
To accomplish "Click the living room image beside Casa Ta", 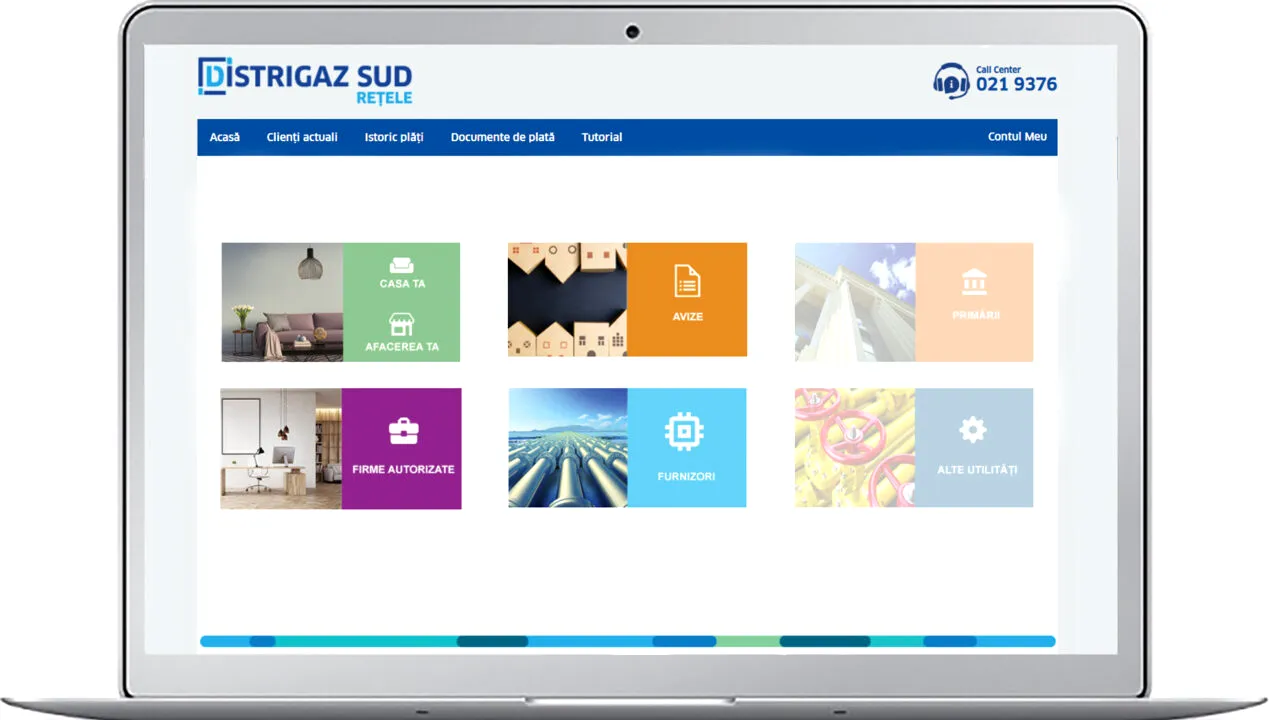I will [x=281, y=301].
